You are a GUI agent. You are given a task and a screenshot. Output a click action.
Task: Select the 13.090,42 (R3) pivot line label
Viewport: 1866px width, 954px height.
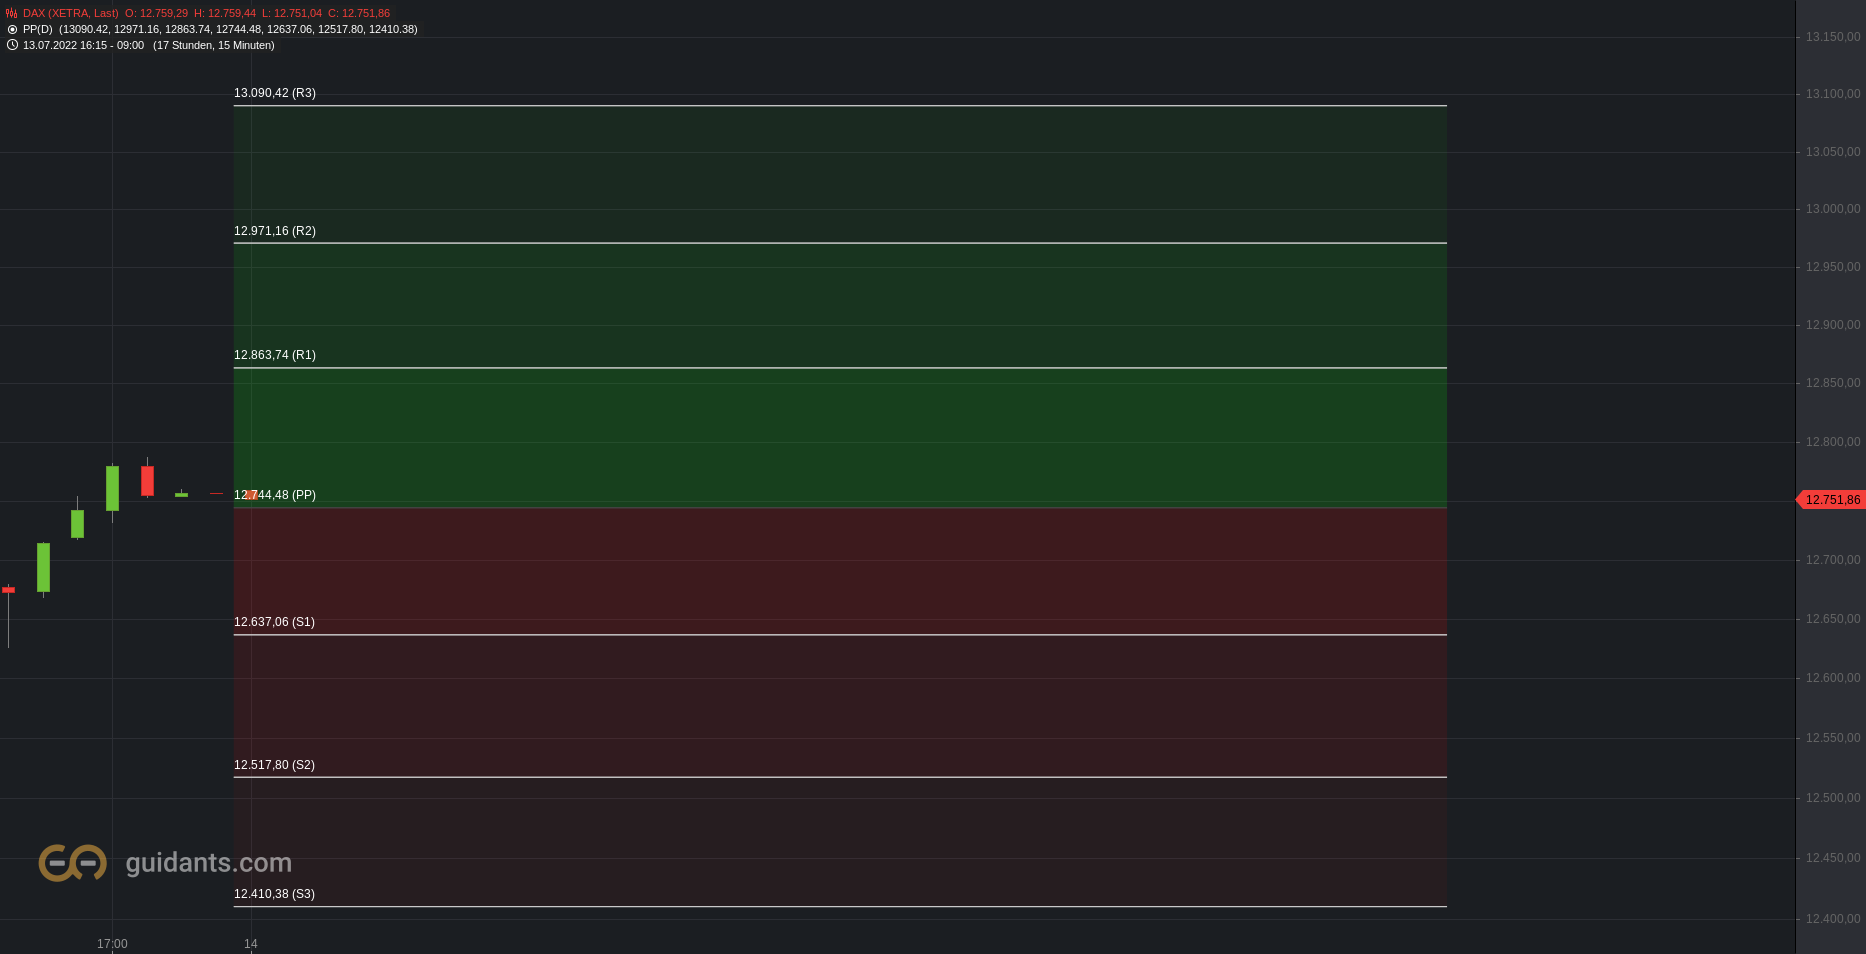tap(275, 93)
